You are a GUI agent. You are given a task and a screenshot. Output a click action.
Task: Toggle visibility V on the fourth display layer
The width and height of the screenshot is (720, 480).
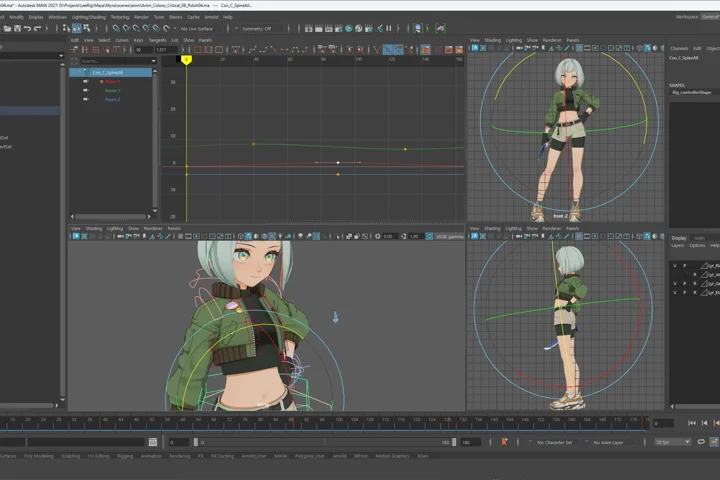(675, 292)
